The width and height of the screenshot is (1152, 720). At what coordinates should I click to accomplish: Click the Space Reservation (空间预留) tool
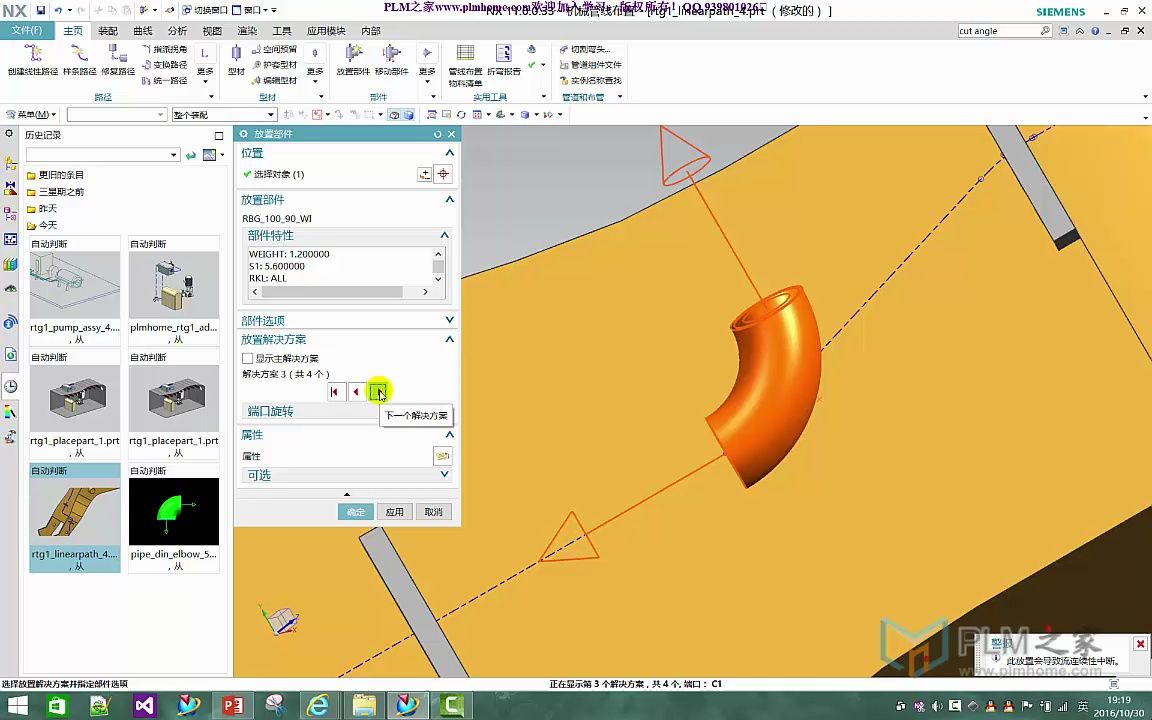(274, 49)
